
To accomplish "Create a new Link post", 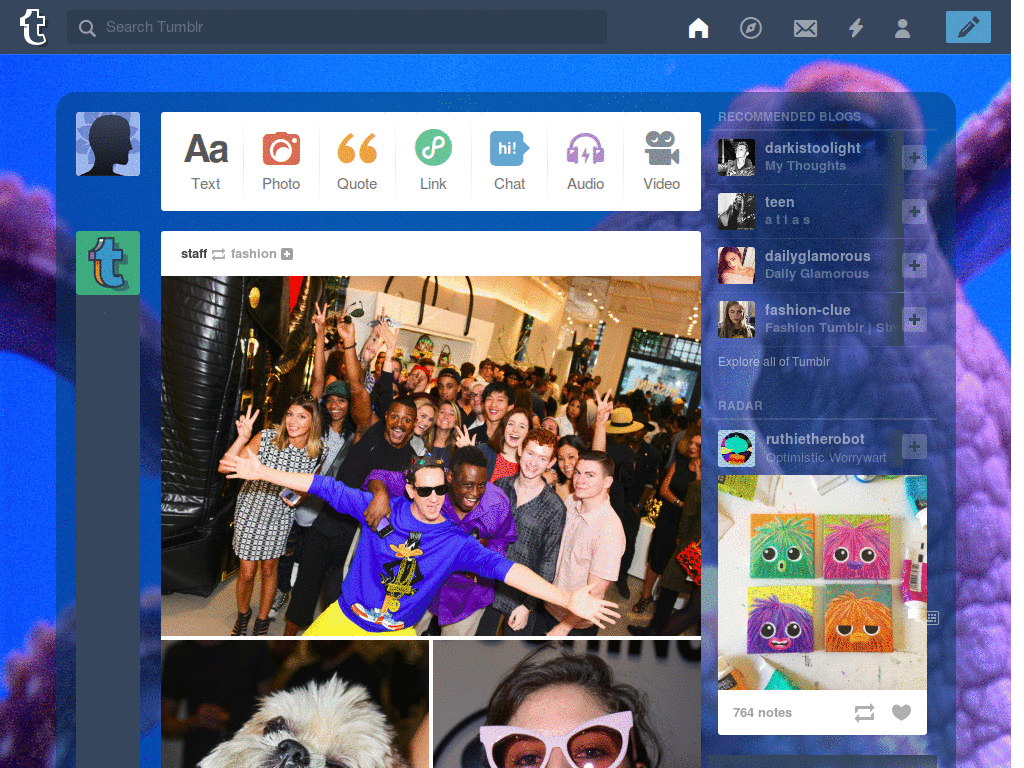I will pos(433,161).
